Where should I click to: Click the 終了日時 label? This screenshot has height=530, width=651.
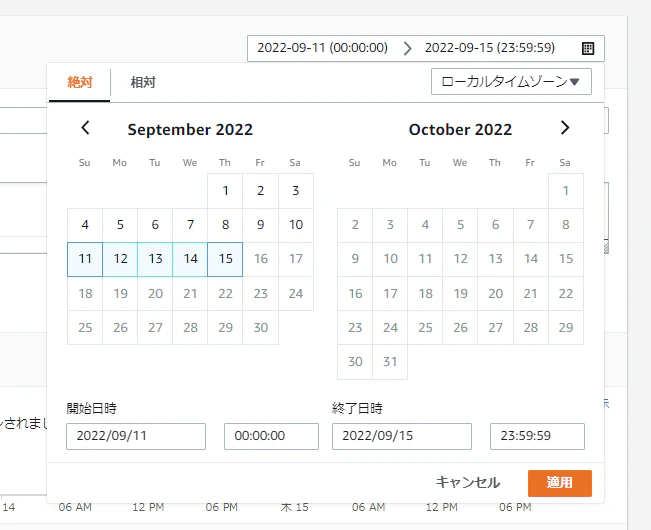click(x=357, y=408)
